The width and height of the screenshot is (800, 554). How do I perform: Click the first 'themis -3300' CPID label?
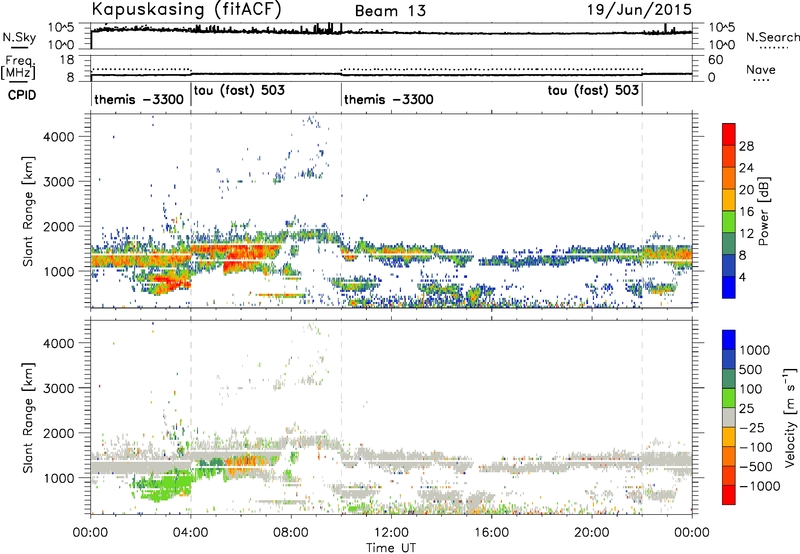tap(139, 99)
